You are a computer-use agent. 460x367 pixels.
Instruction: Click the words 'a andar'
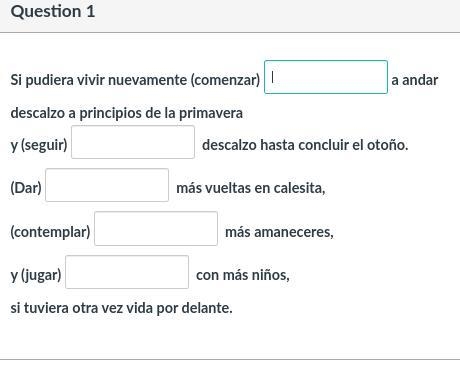(415, 80)
